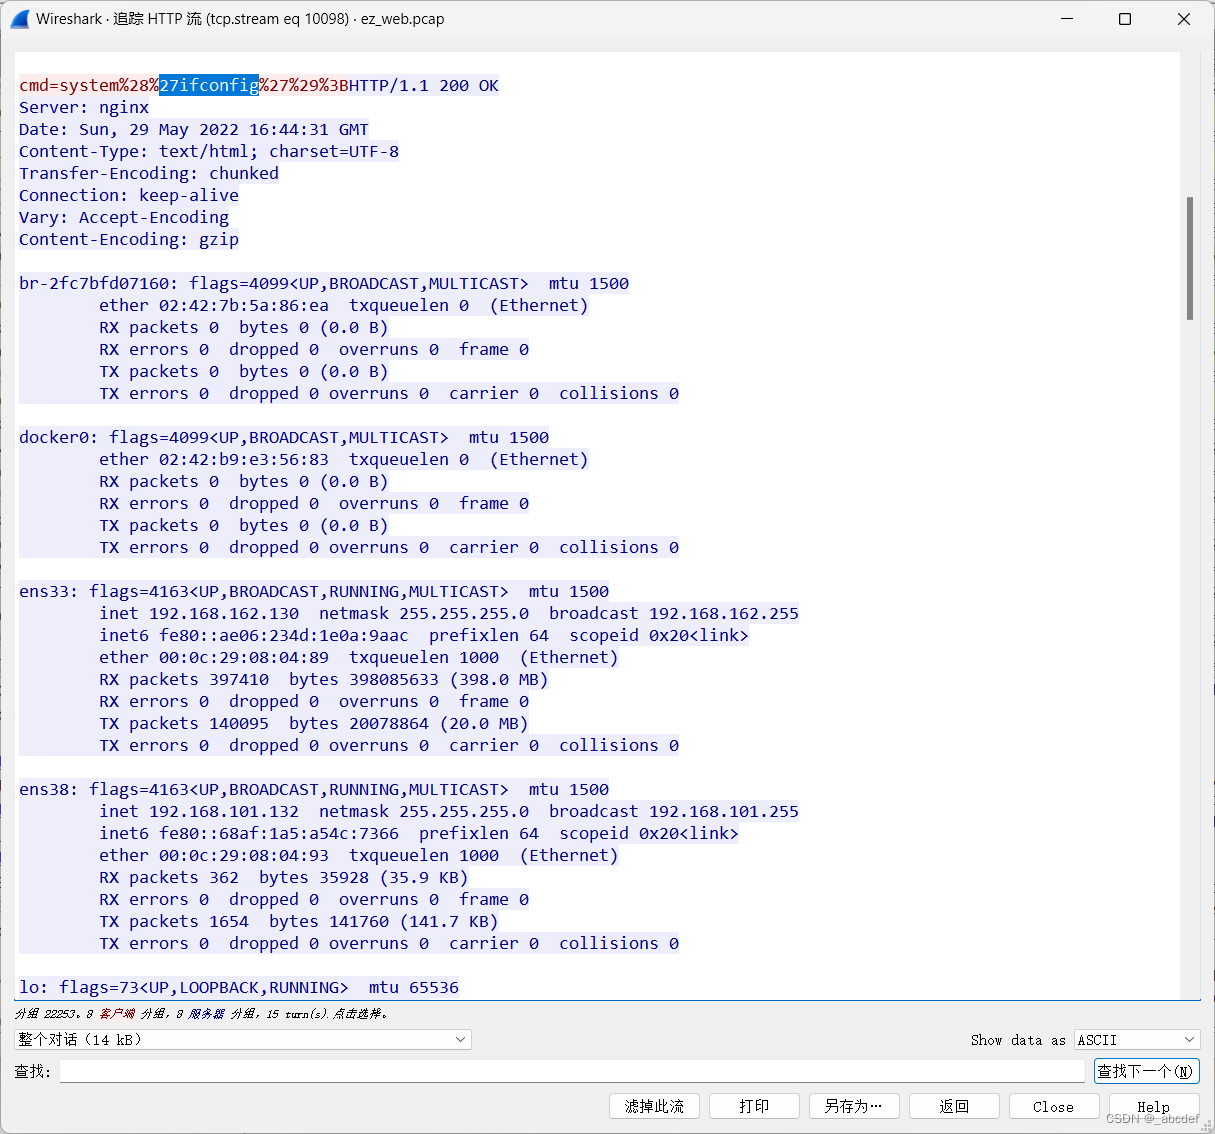The height and width of the screenshot is (1134, 1215).
Task: Click the 'cmd=system%28%' request text
Action: [x=89, y=85]
